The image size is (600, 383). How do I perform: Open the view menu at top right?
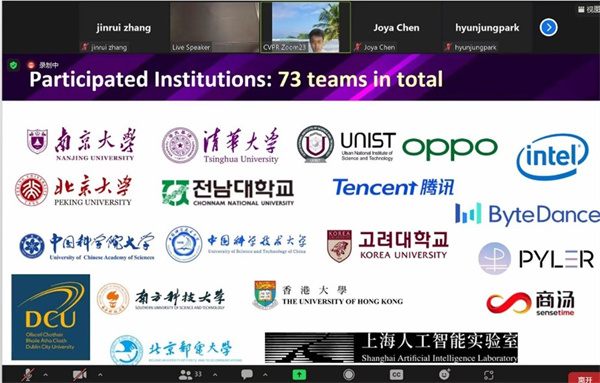tap(589, 9)
